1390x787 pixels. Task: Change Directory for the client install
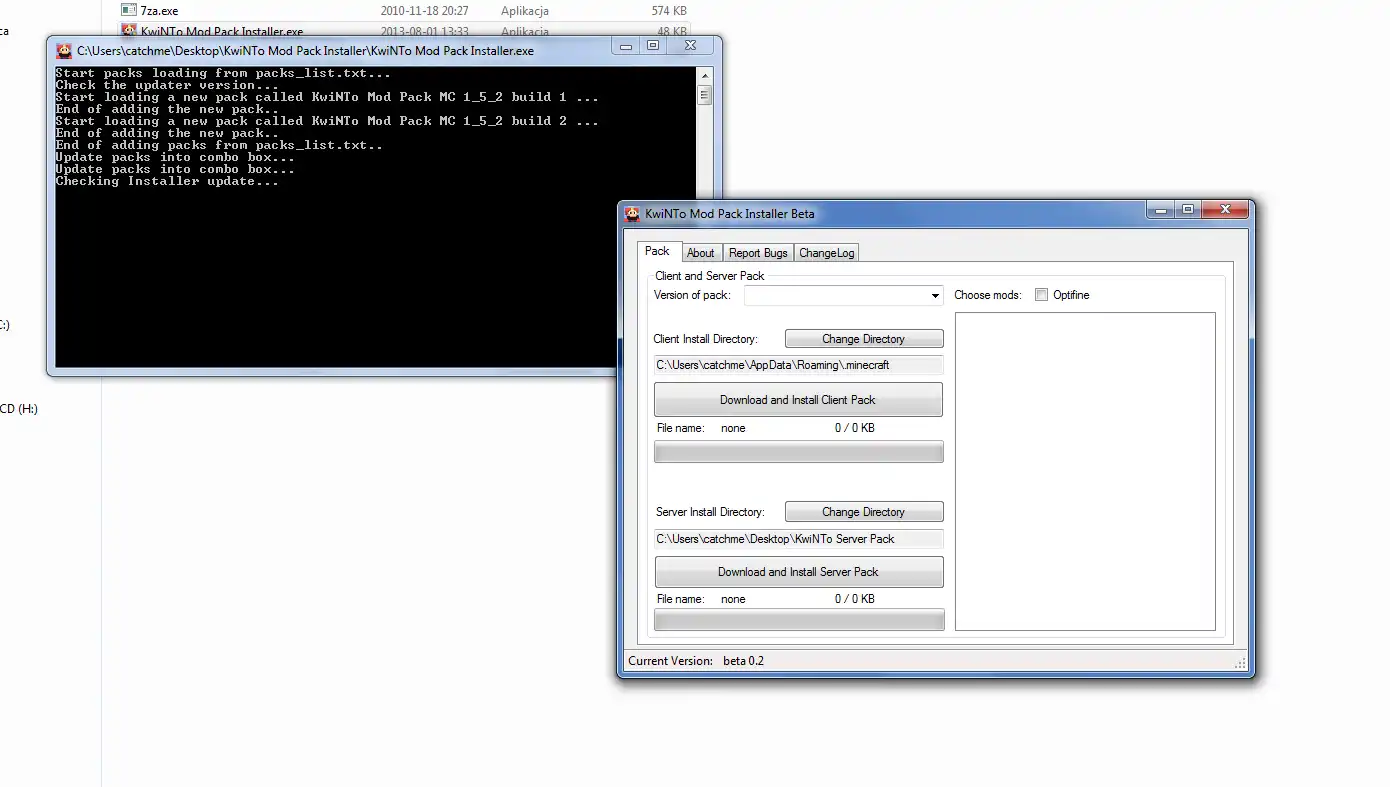[x=864, y=339]
